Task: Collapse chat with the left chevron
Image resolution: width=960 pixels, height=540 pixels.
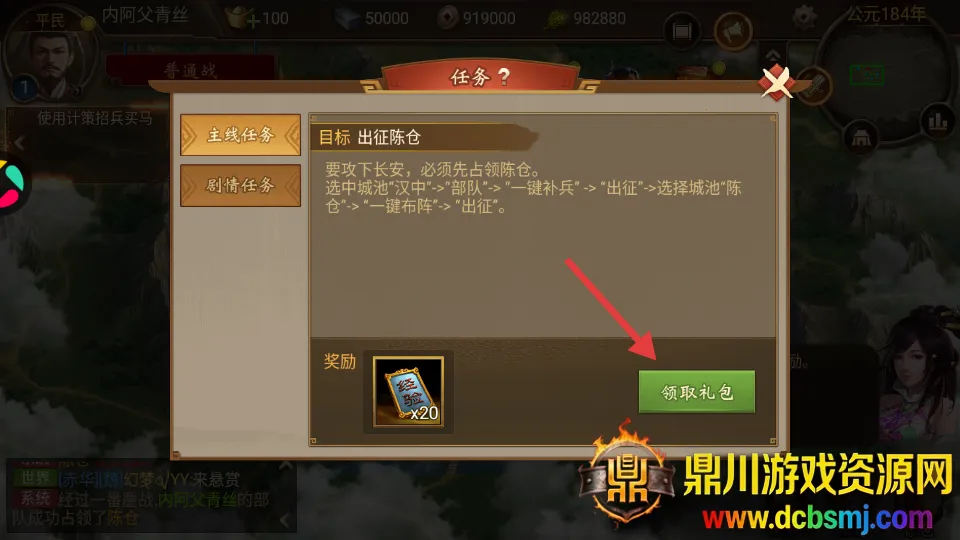Action: click(x=285, y=520)
